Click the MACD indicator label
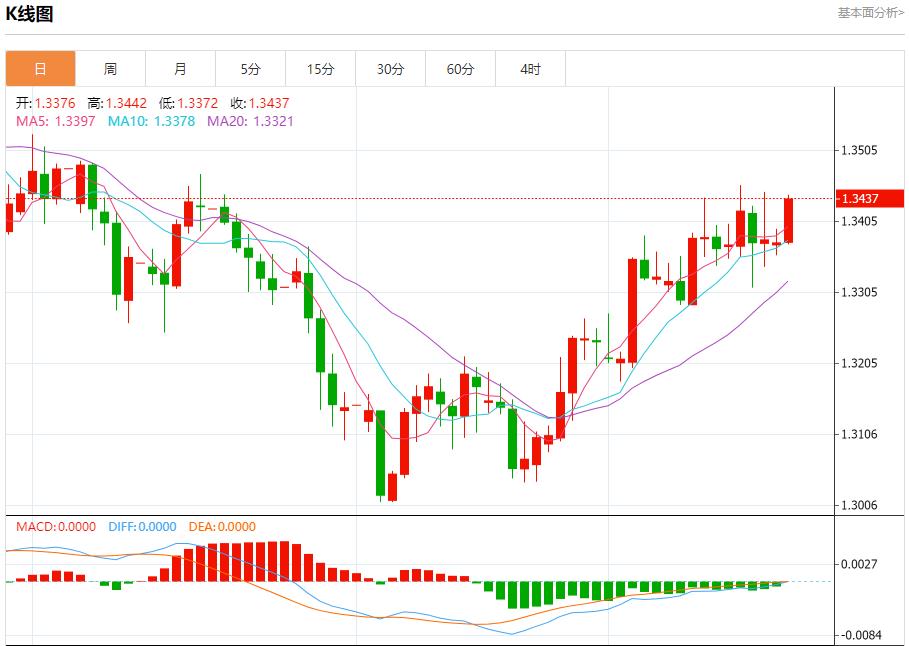This screenshot has height=646, width=909. [x=55, y=527]
